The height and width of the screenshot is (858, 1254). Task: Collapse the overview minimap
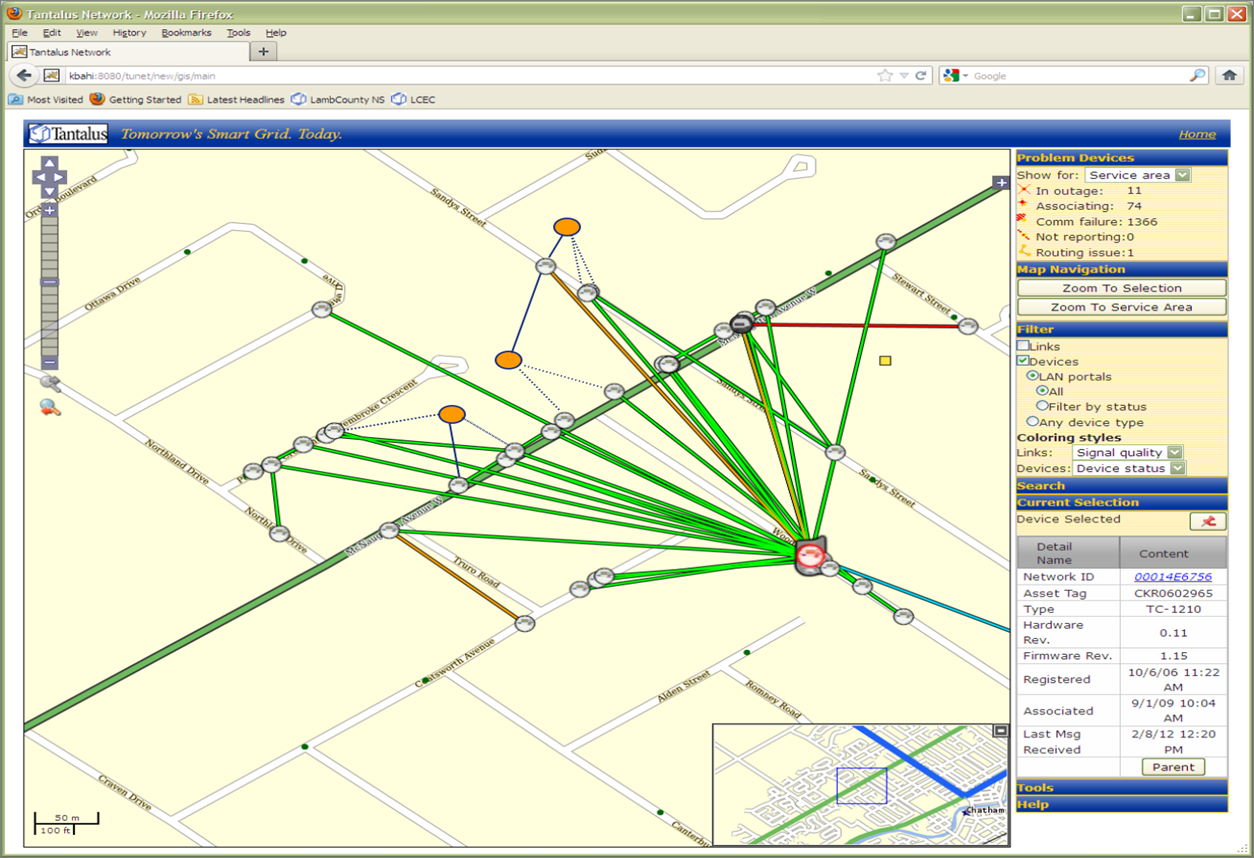(x=1000, y=732)
